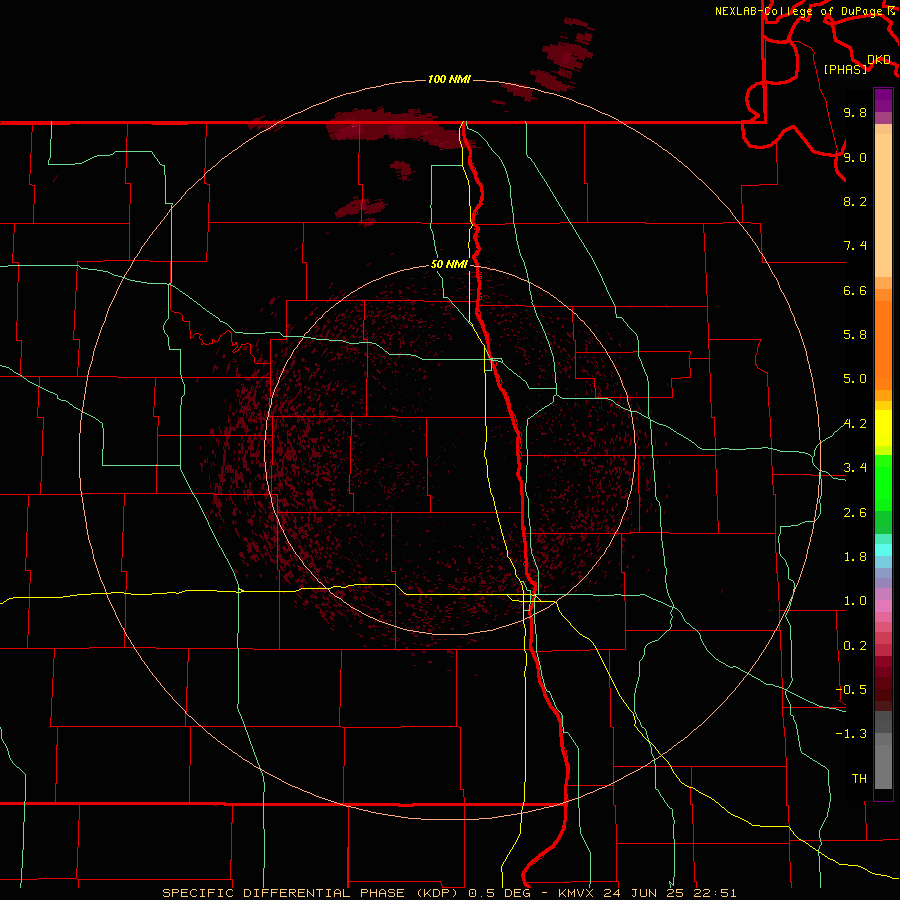Viewport: 900px width, 900px height.
Task: Click the 5.8 scale value
Action: [x=855, y=335]
